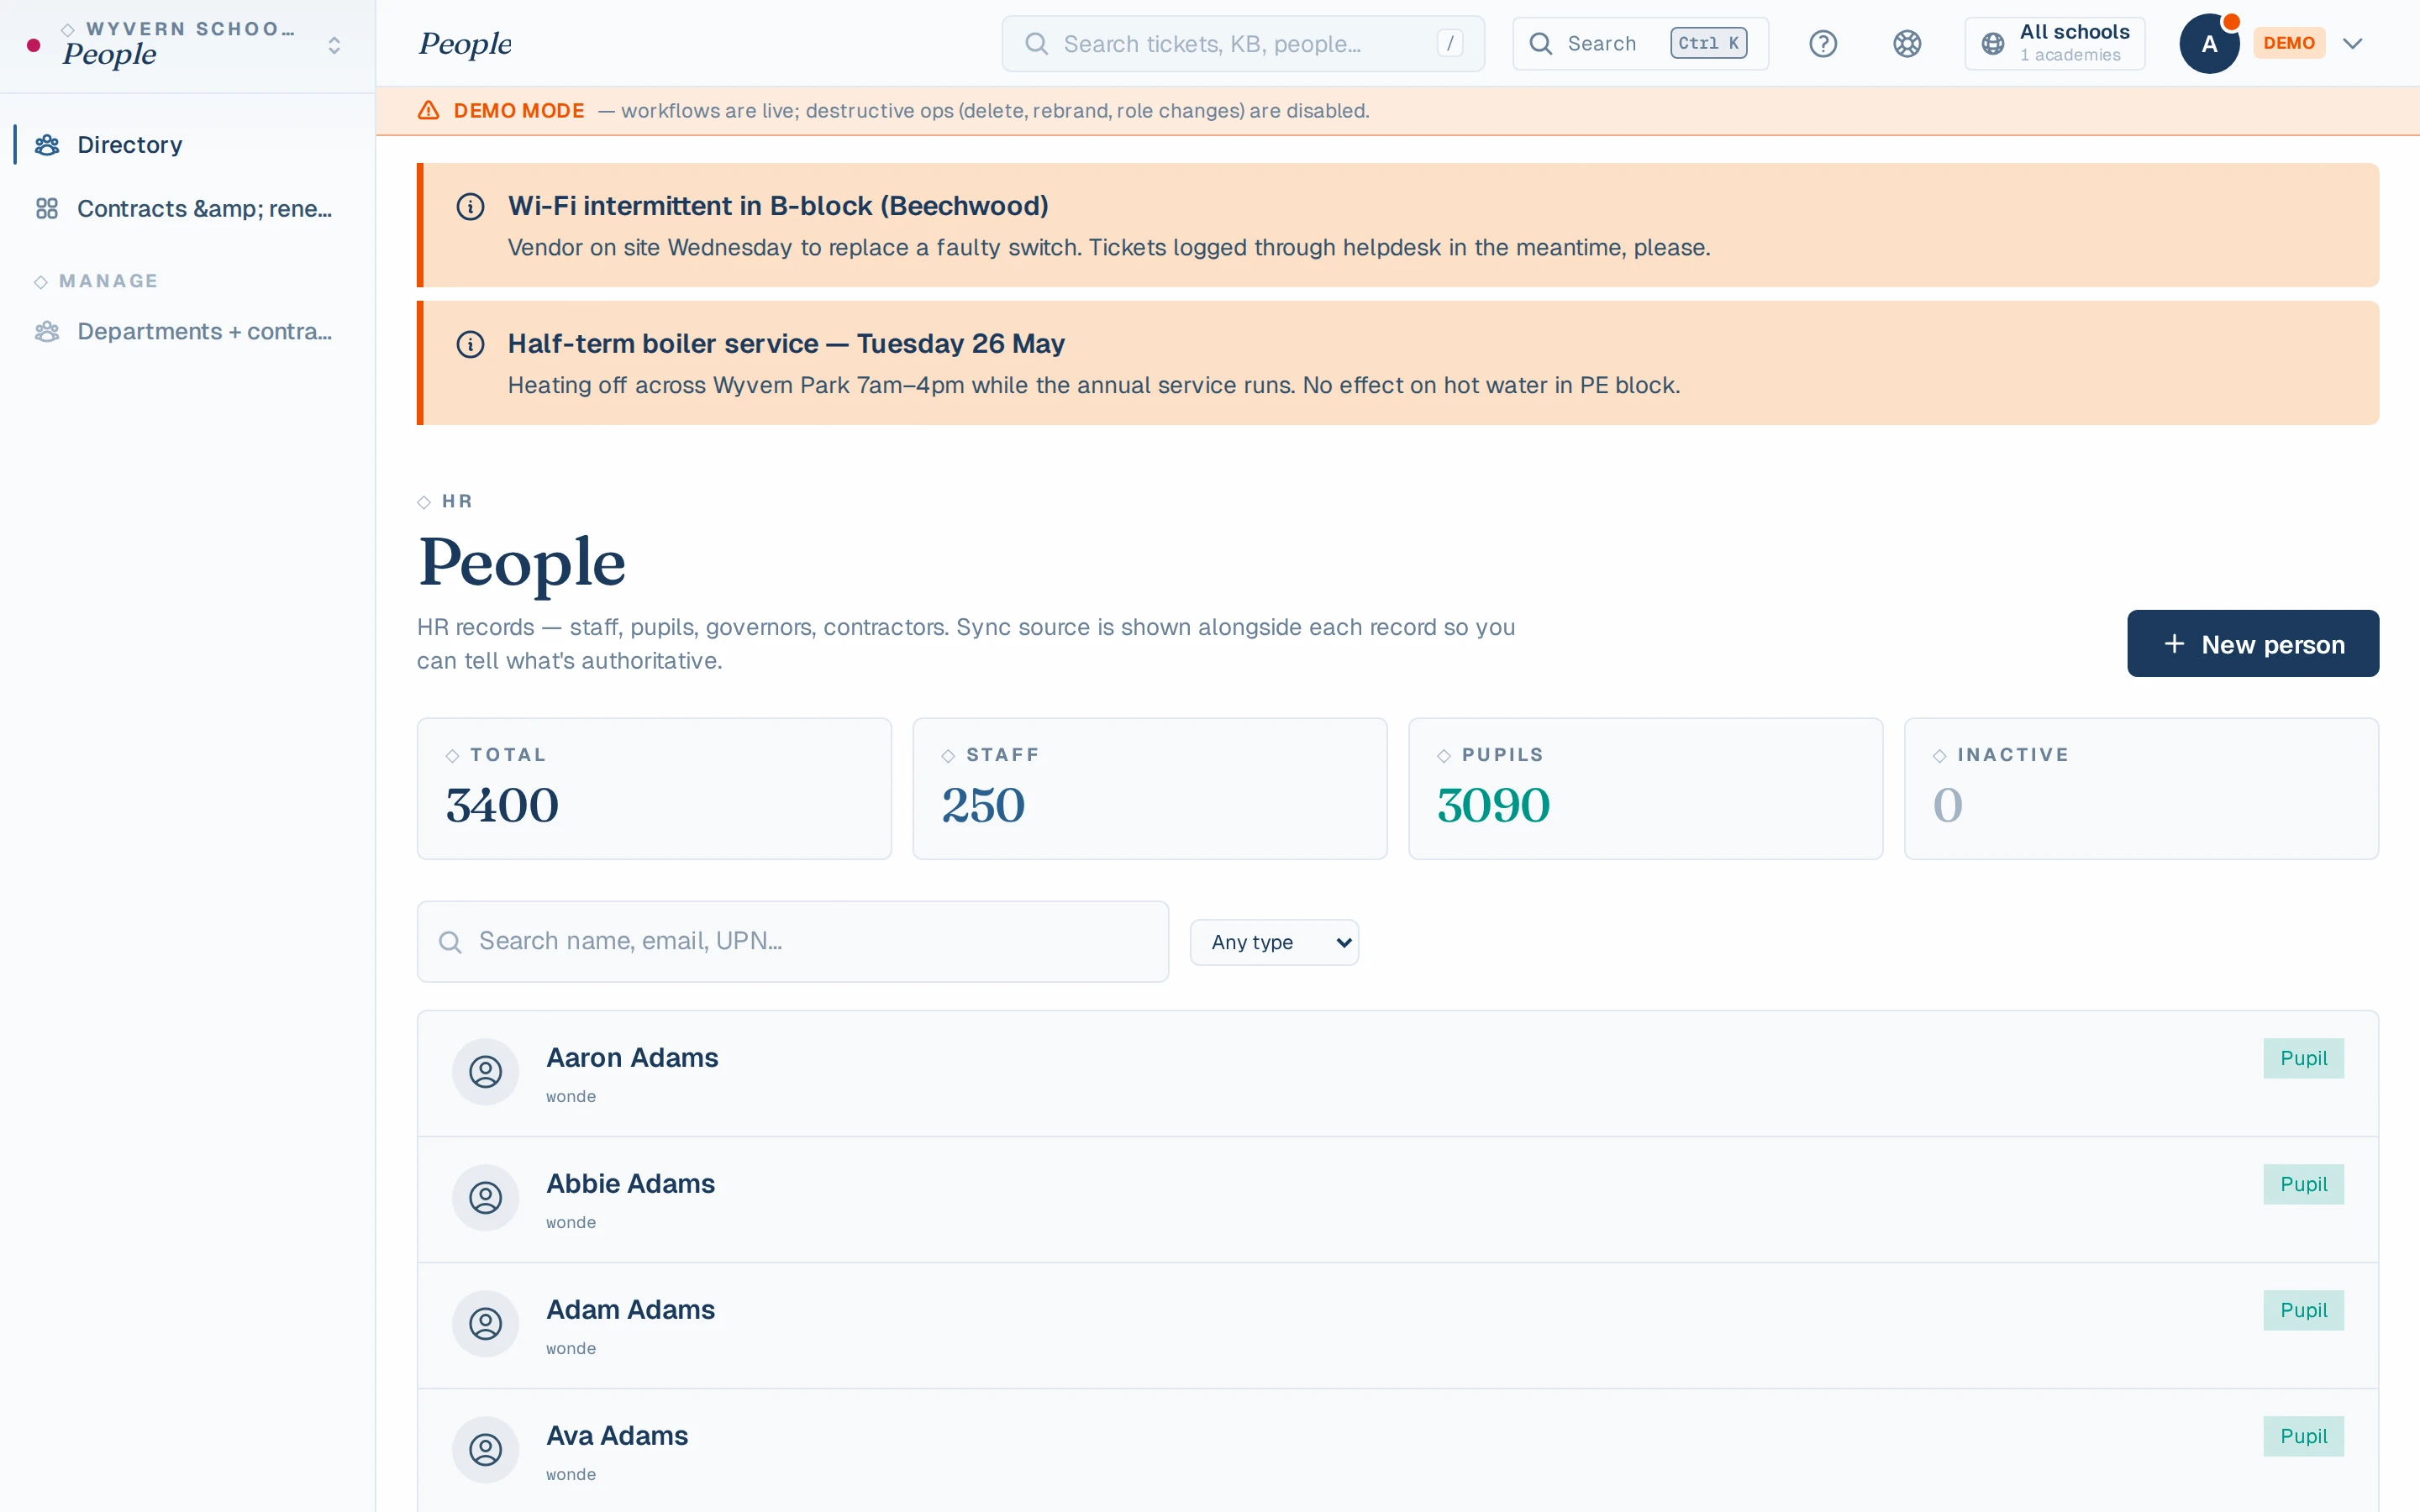2420x1512 pixels.
Task: Click the Staff 250 stat card
Action: coord(1150,789)
